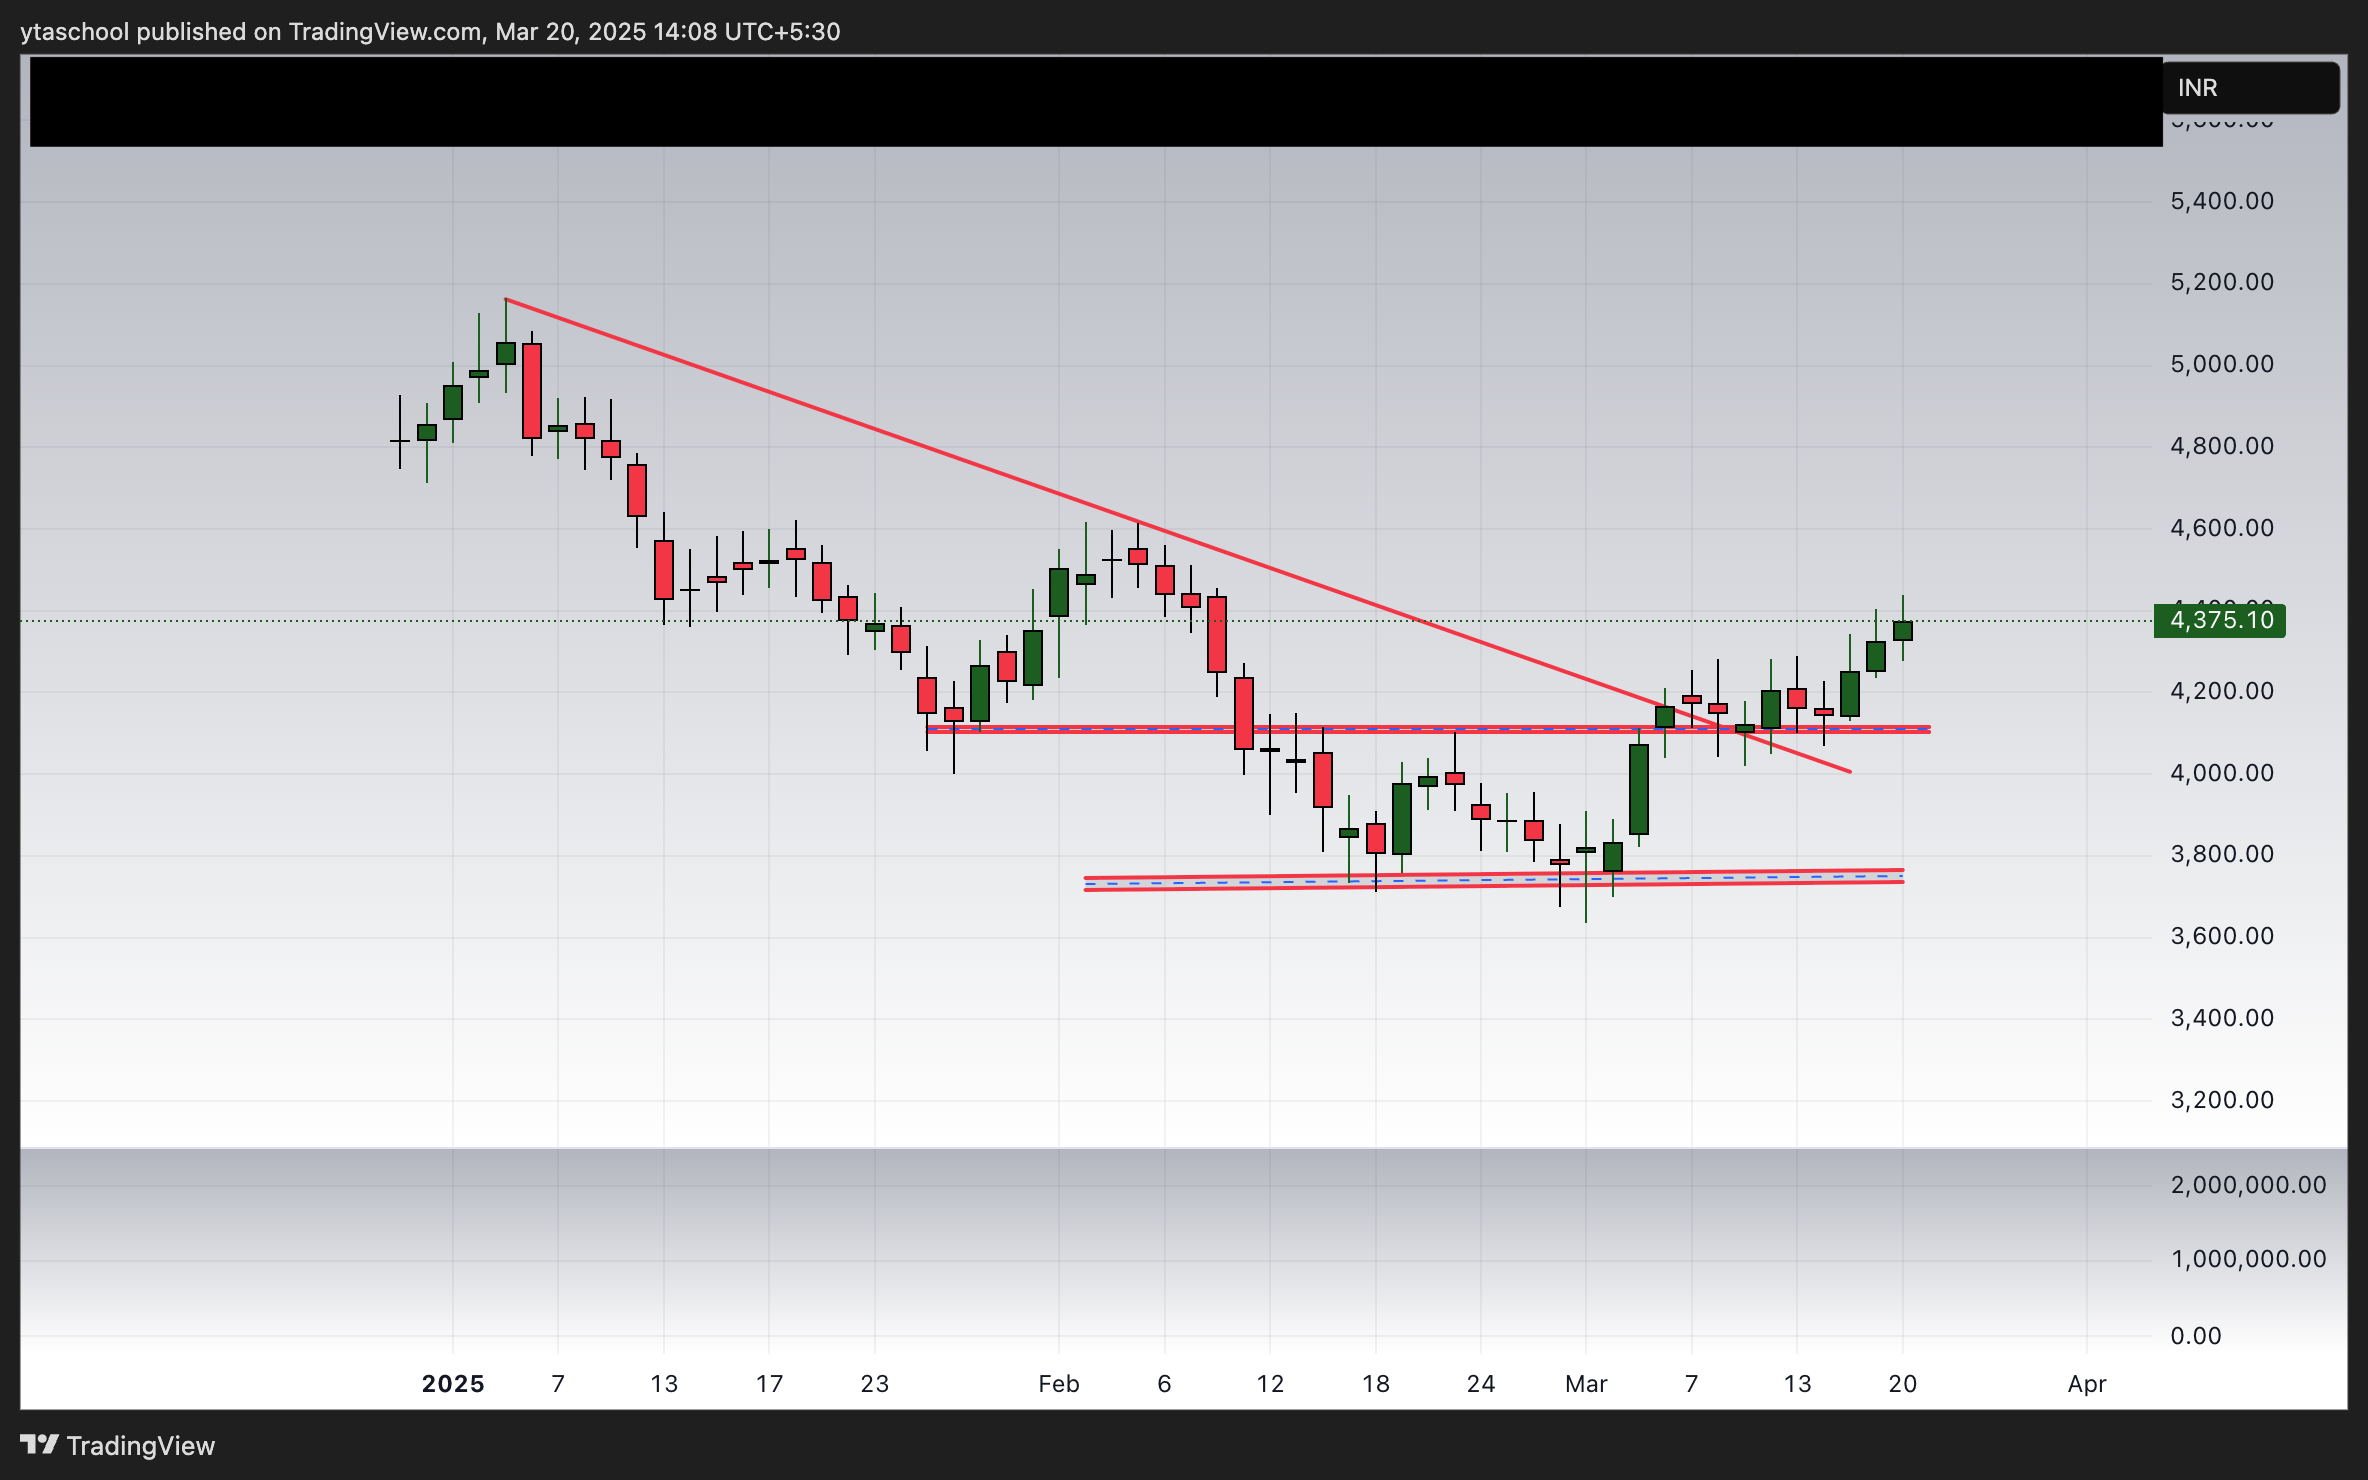The image size is (2368, 1480).
Task: Click the TradingView logo icon
Action: click(39, 1445)
